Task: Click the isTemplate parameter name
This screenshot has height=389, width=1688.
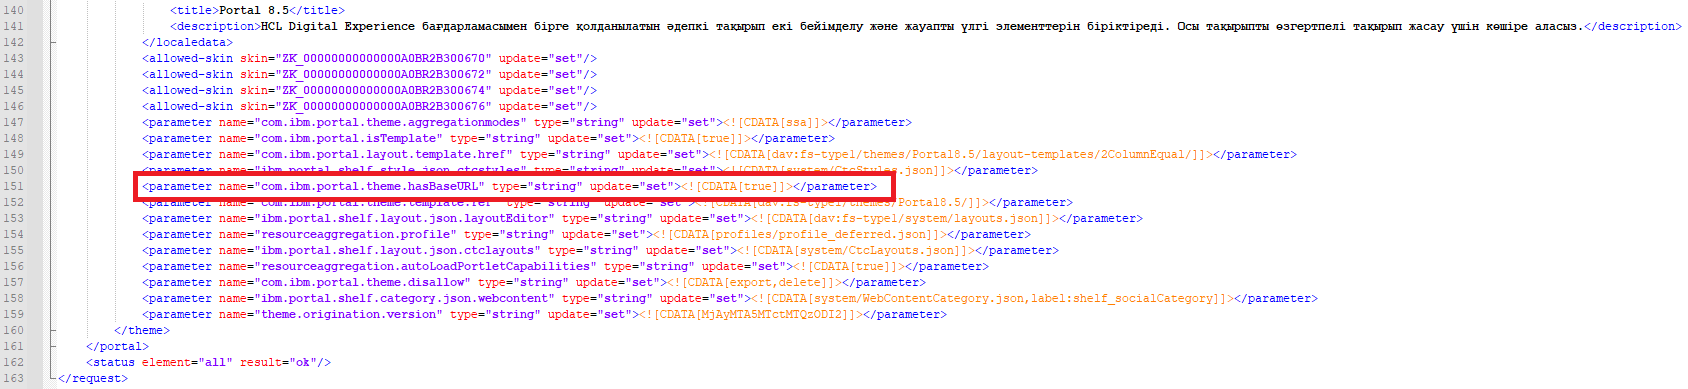Action: (348, 138)
